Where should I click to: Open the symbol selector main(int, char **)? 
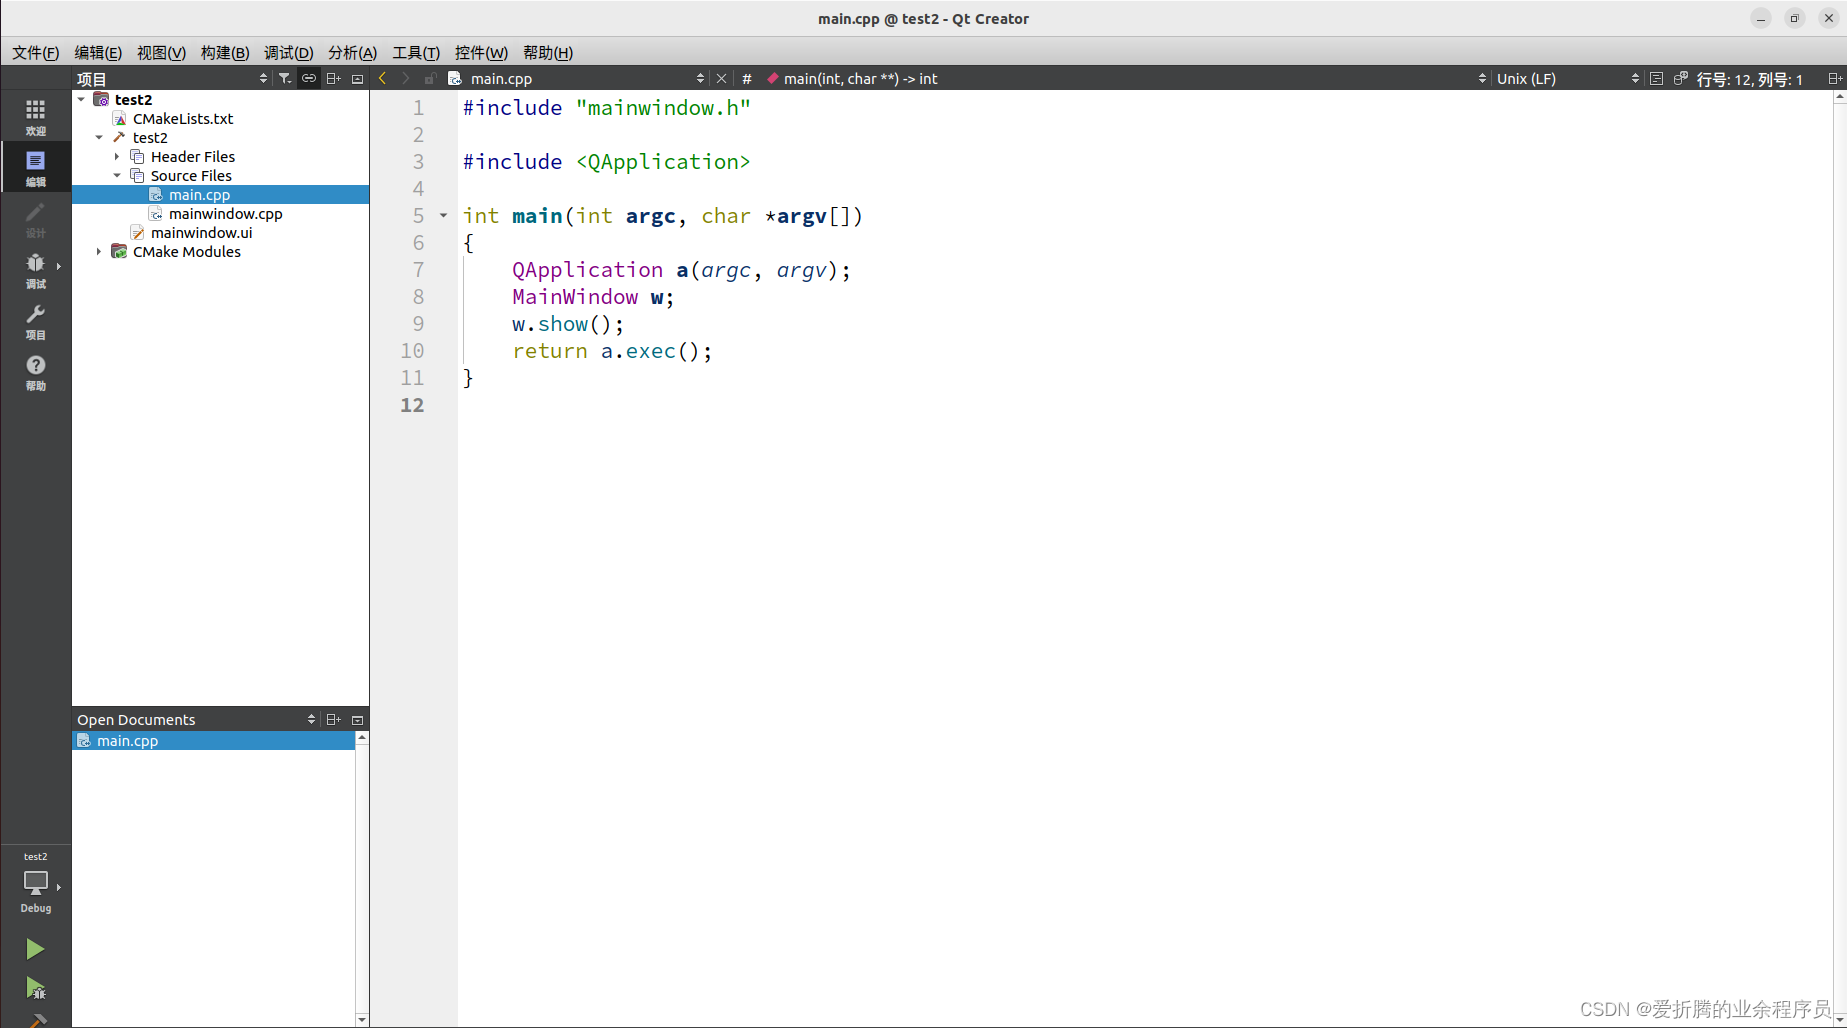1127,78
